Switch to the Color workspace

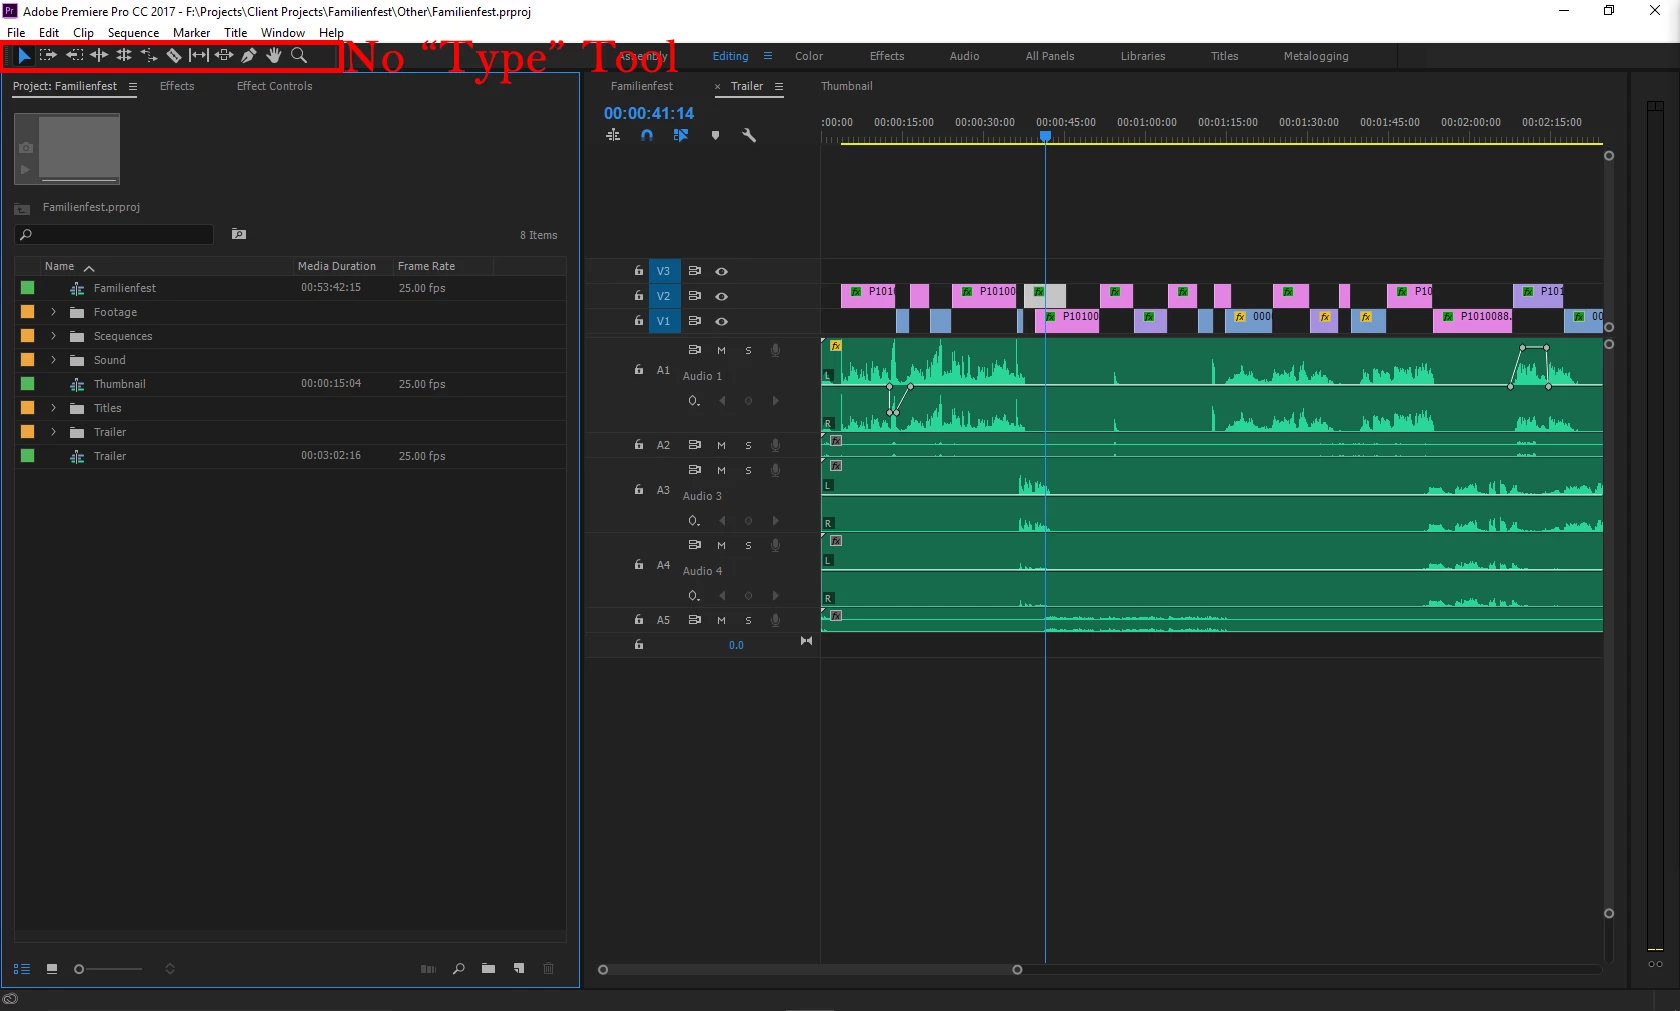pos(809,56)
